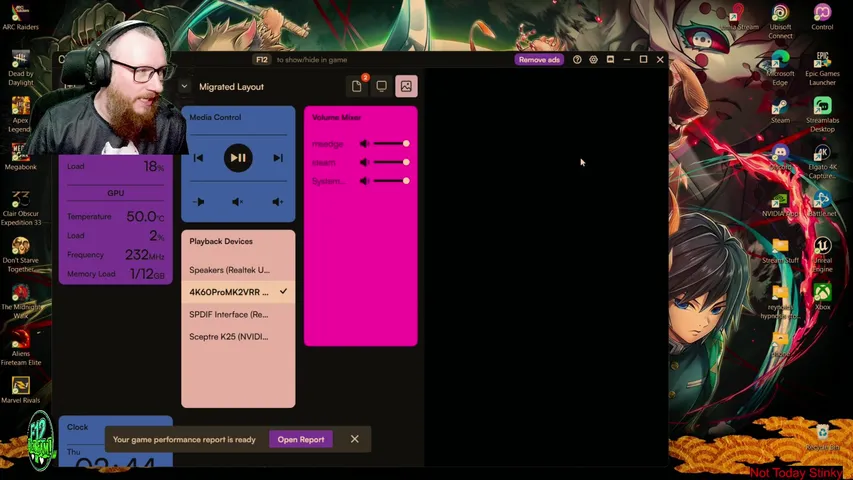Open Elgato 4K Capture shortcut
The width and height of the screenshot is (853, 480).
coord(822,162)
